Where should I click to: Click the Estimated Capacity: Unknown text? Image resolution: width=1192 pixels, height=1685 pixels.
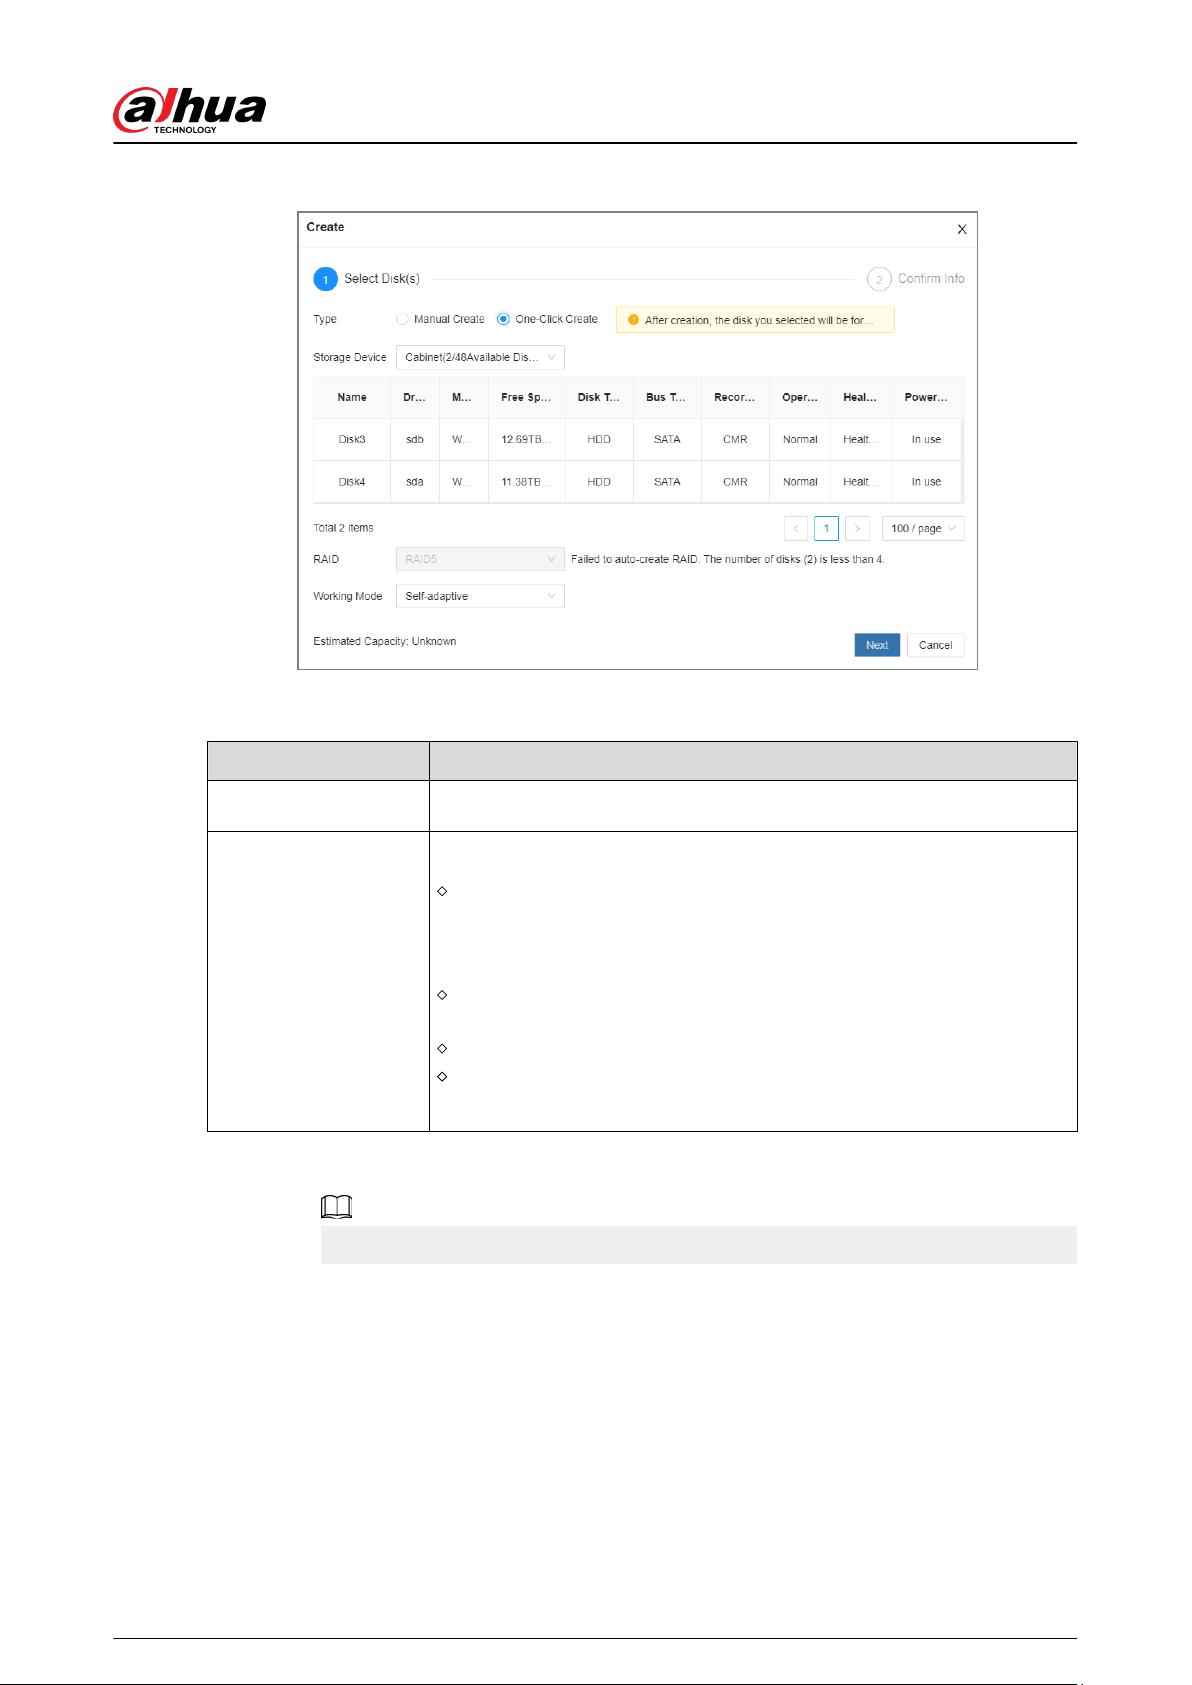click(x=385, y=641)
